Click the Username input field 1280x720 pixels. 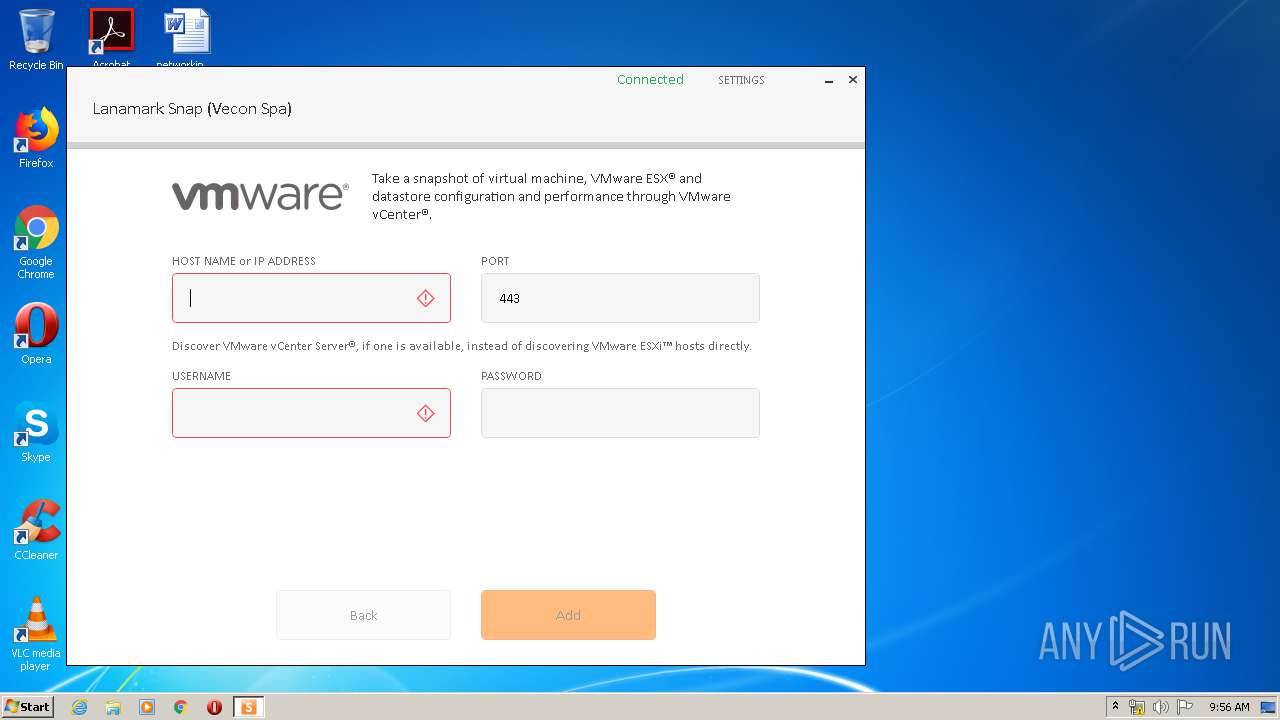[x=311, y=413]
